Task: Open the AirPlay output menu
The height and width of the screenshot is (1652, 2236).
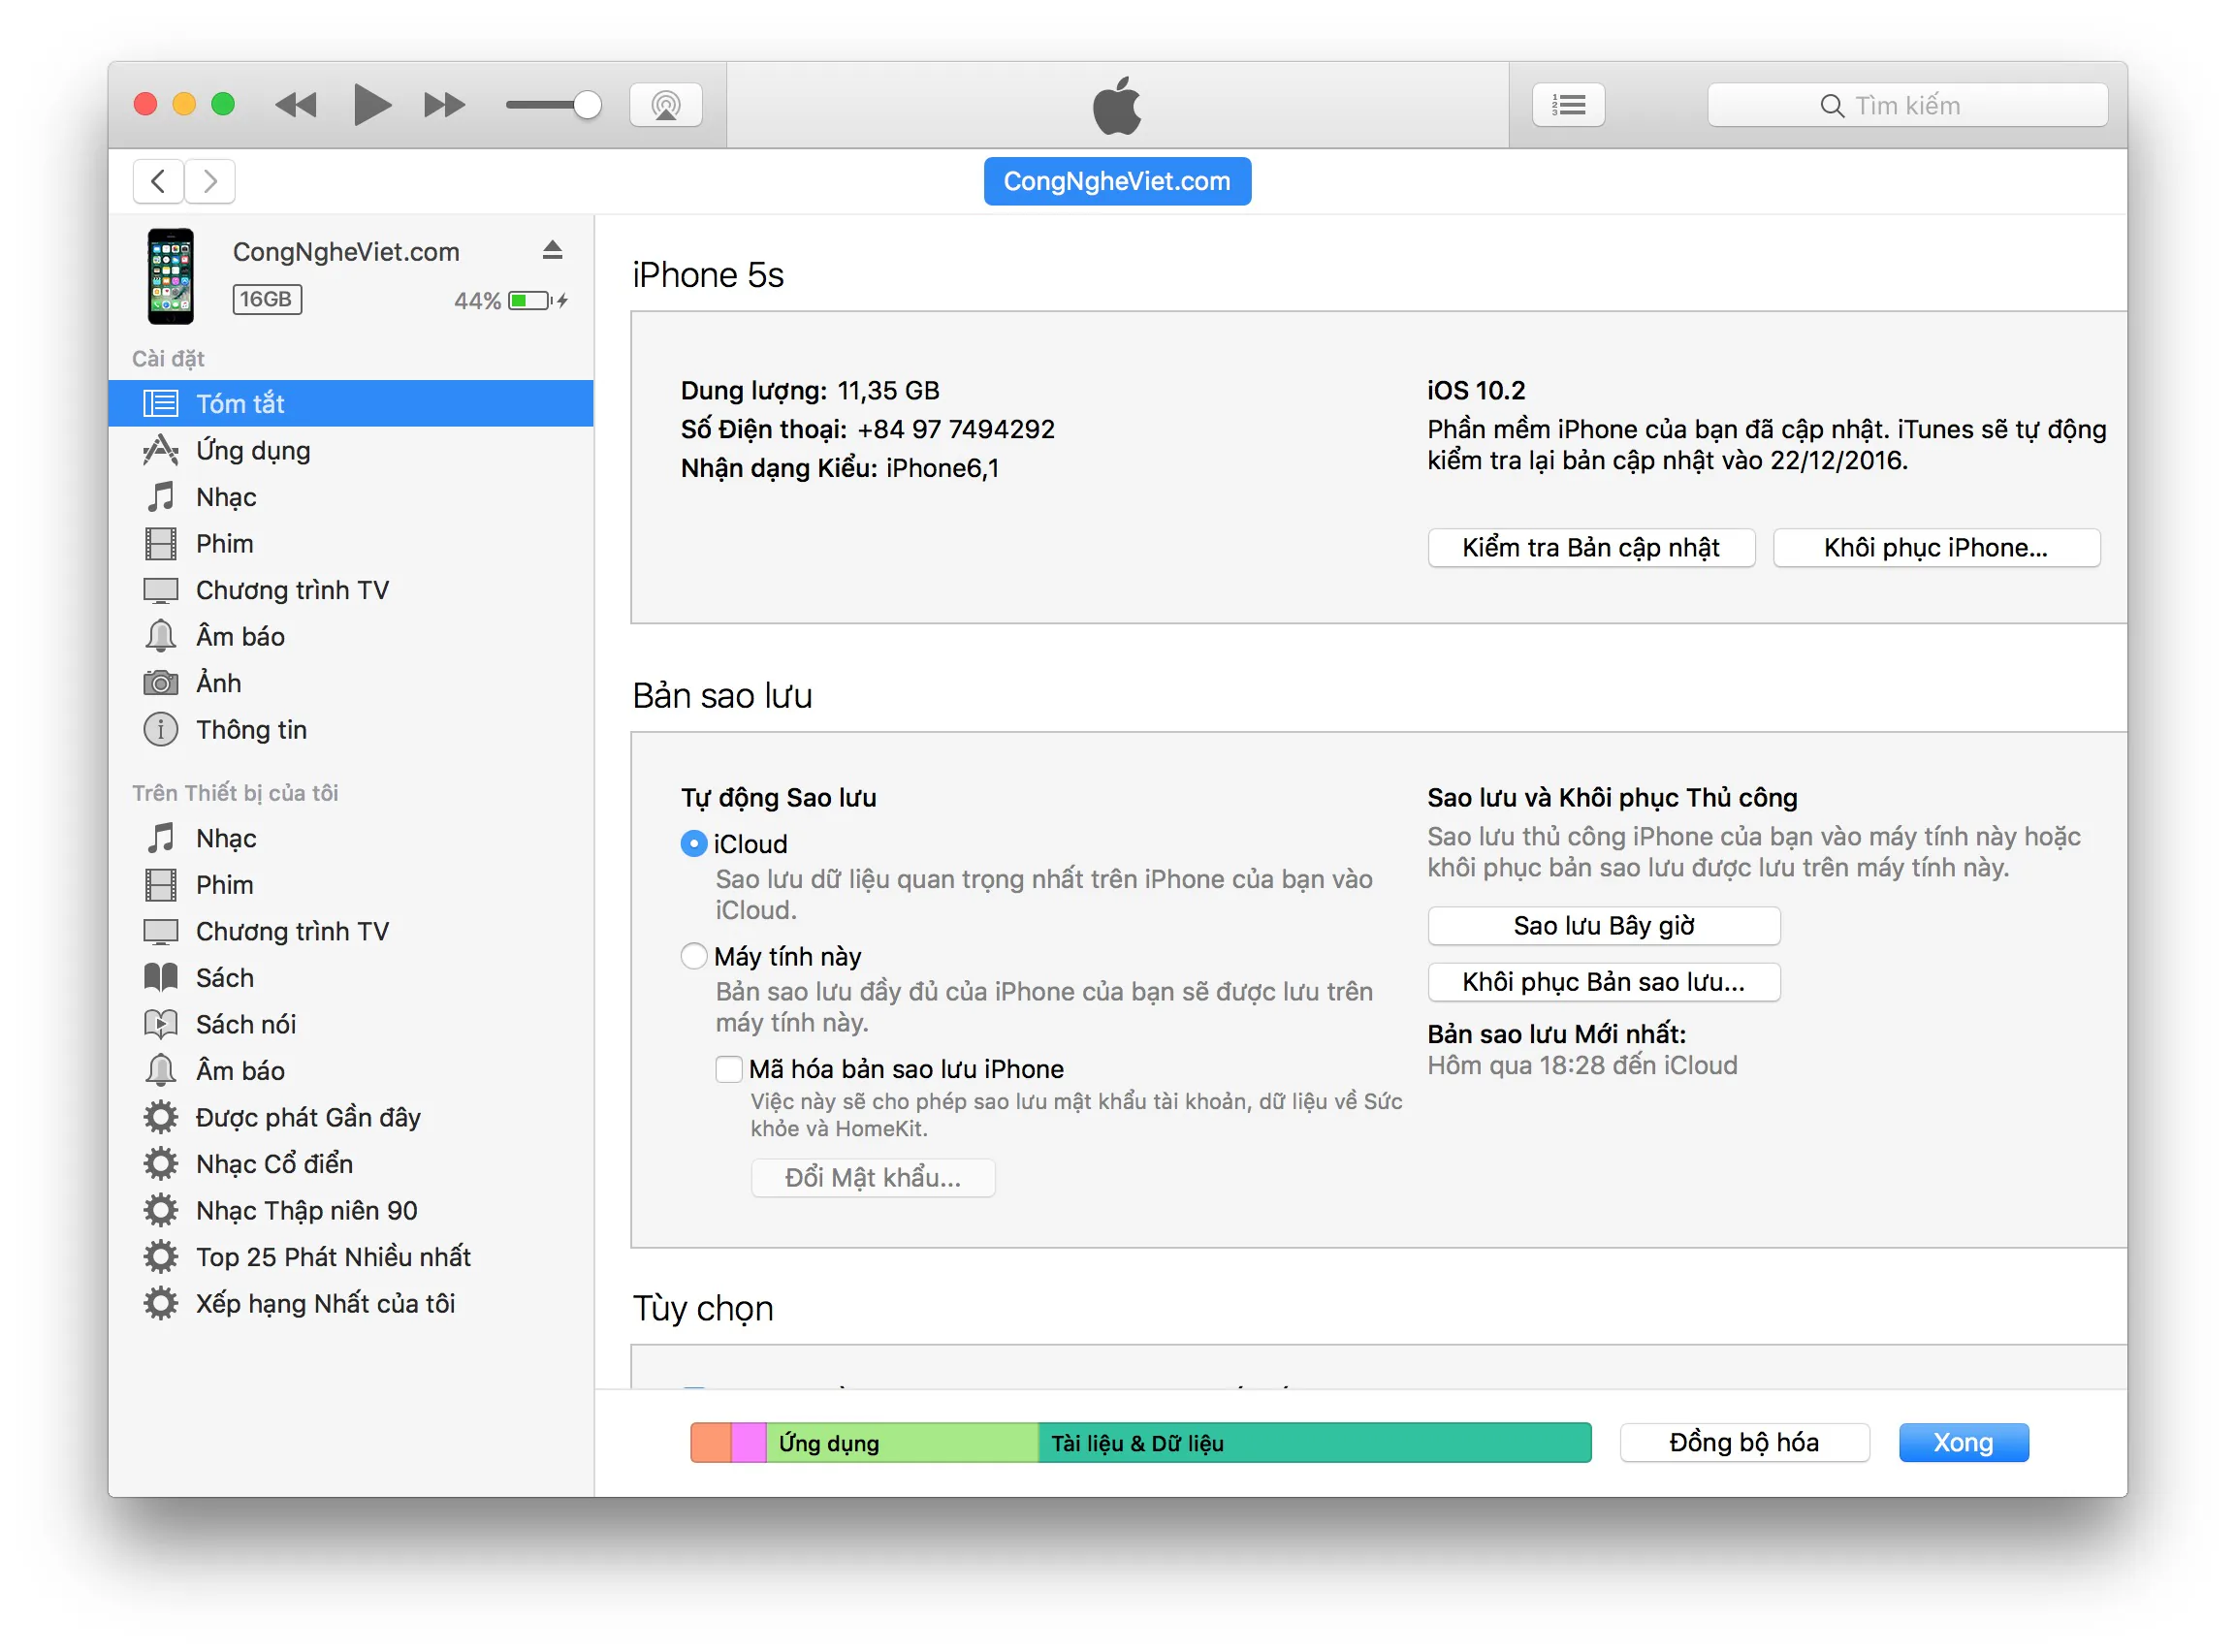Action: (x=665, y=104)
